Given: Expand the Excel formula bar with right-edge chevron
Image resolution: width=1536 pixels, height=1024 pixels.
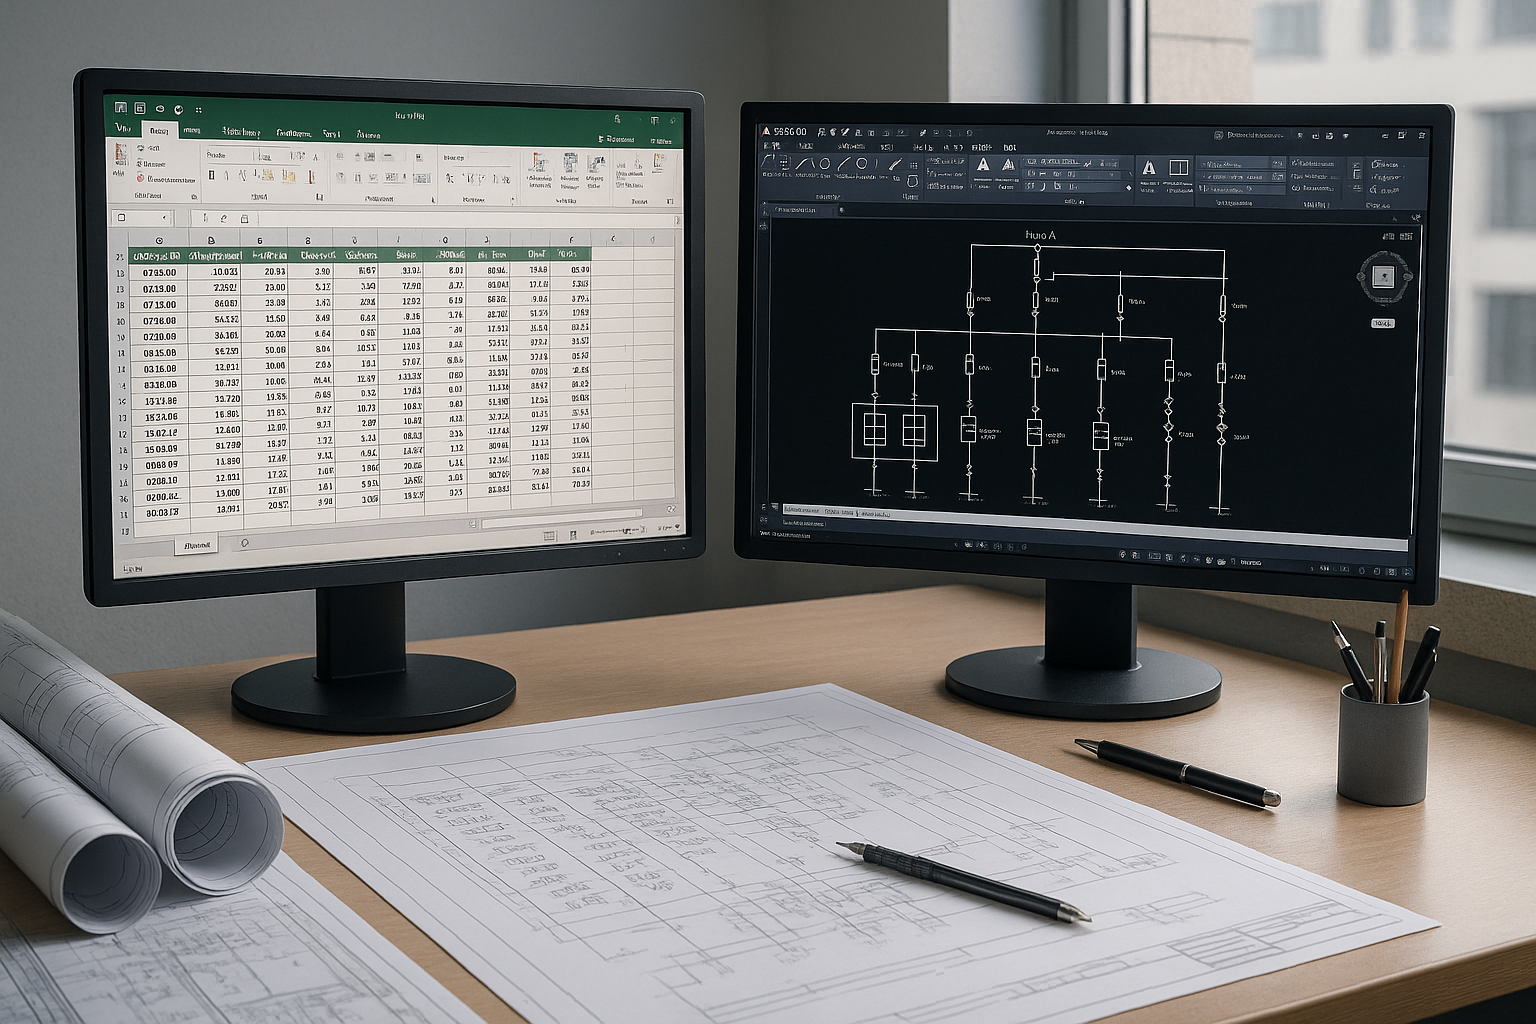Looking at the screenshot, I should [x=677, y=220].
